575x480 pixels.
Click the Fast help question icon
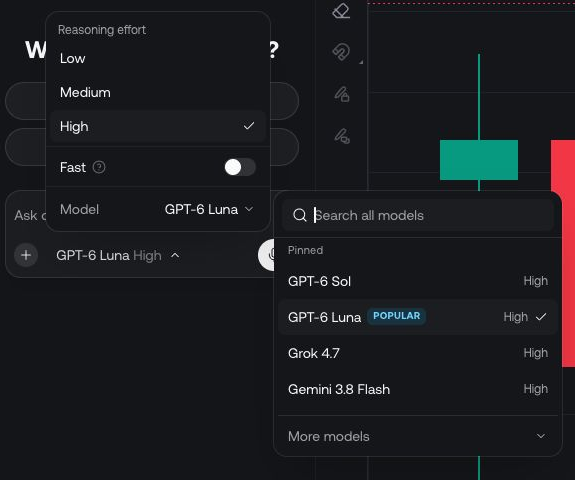click(x=99, y=168)
